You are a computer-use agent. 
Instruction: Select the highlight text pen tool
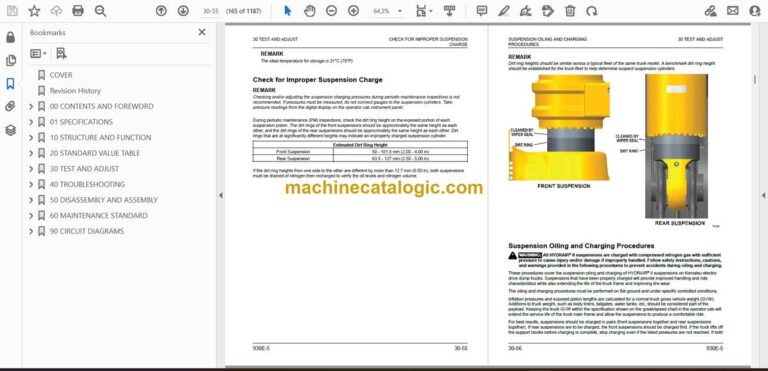[x=504, y=11]
